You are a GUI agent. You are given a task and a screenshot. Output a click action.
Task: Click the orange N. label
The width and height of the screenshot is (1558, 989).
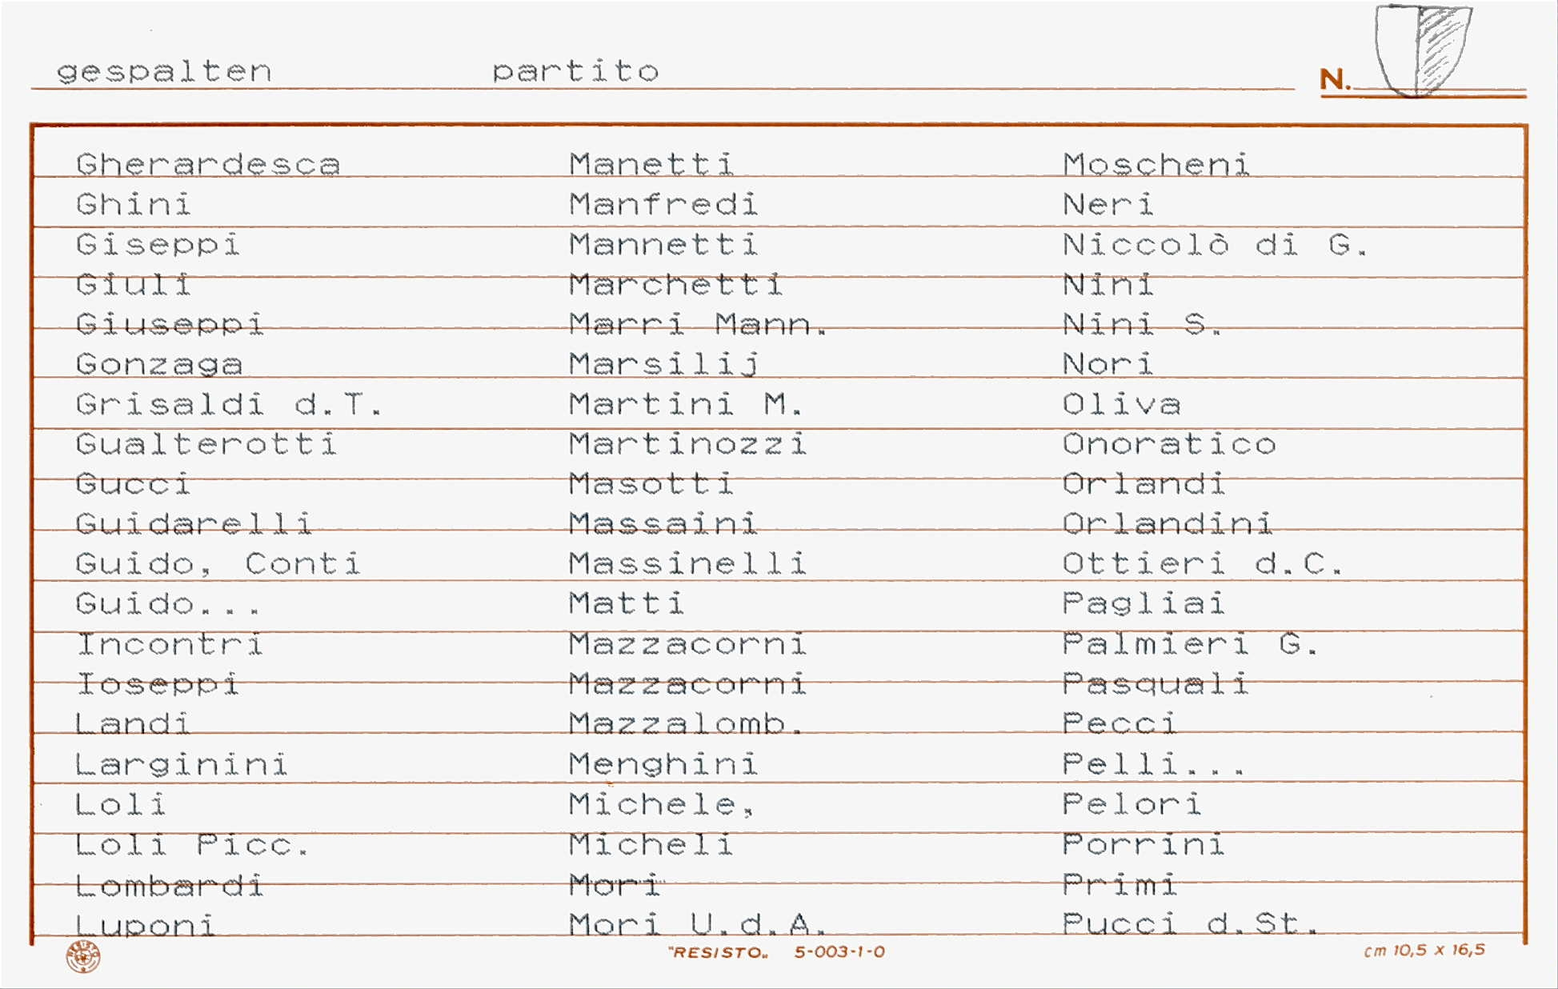[x=1335, y=79]
